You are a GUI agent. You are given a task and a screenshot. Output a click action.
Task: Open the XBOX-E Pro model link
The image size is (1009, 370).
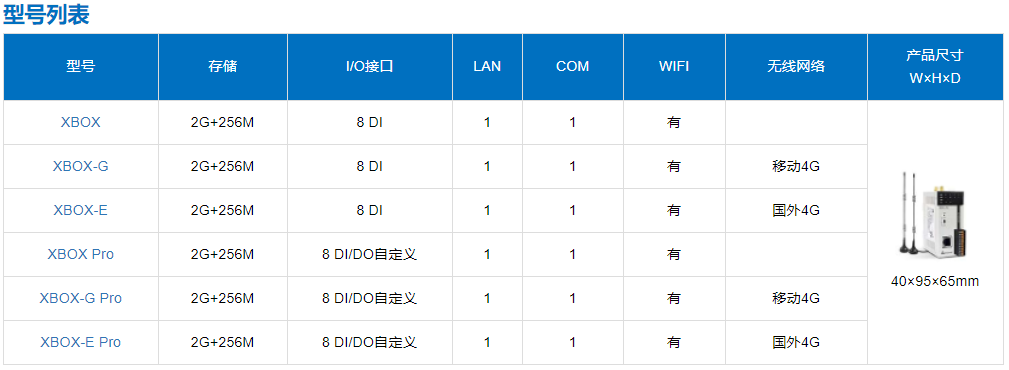(x=80, y=342)
